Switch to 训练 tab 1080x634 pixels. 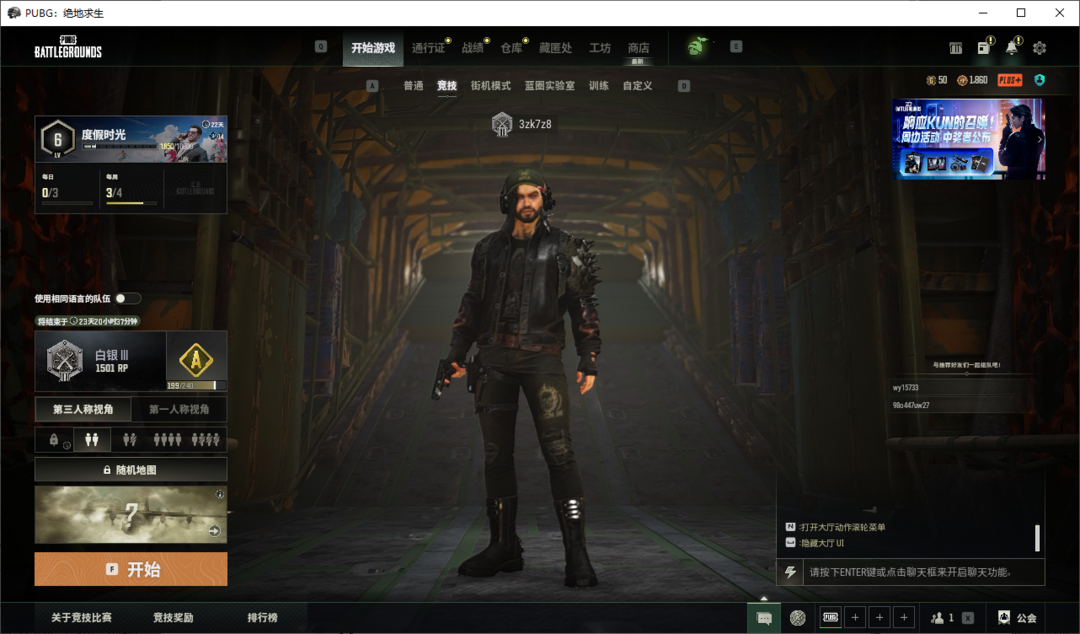(x=599, y=85)
